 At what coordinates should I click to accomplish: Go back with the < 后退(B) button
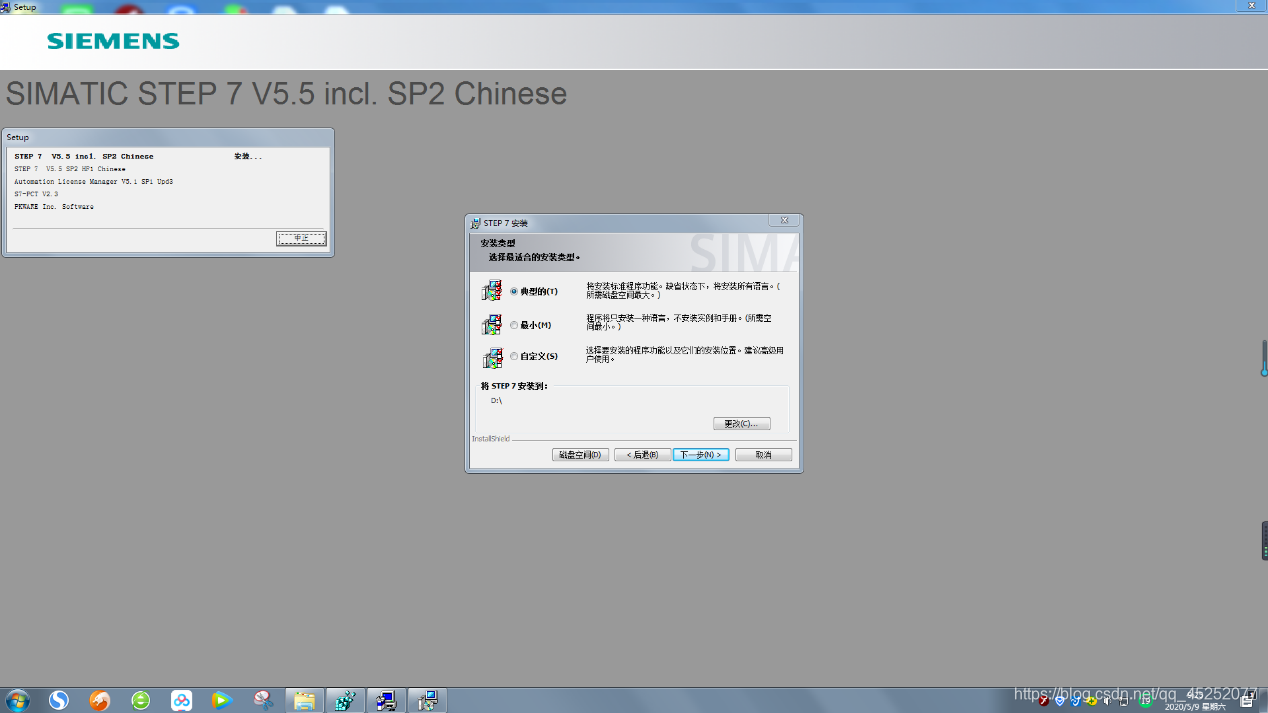tap(642, 455)
